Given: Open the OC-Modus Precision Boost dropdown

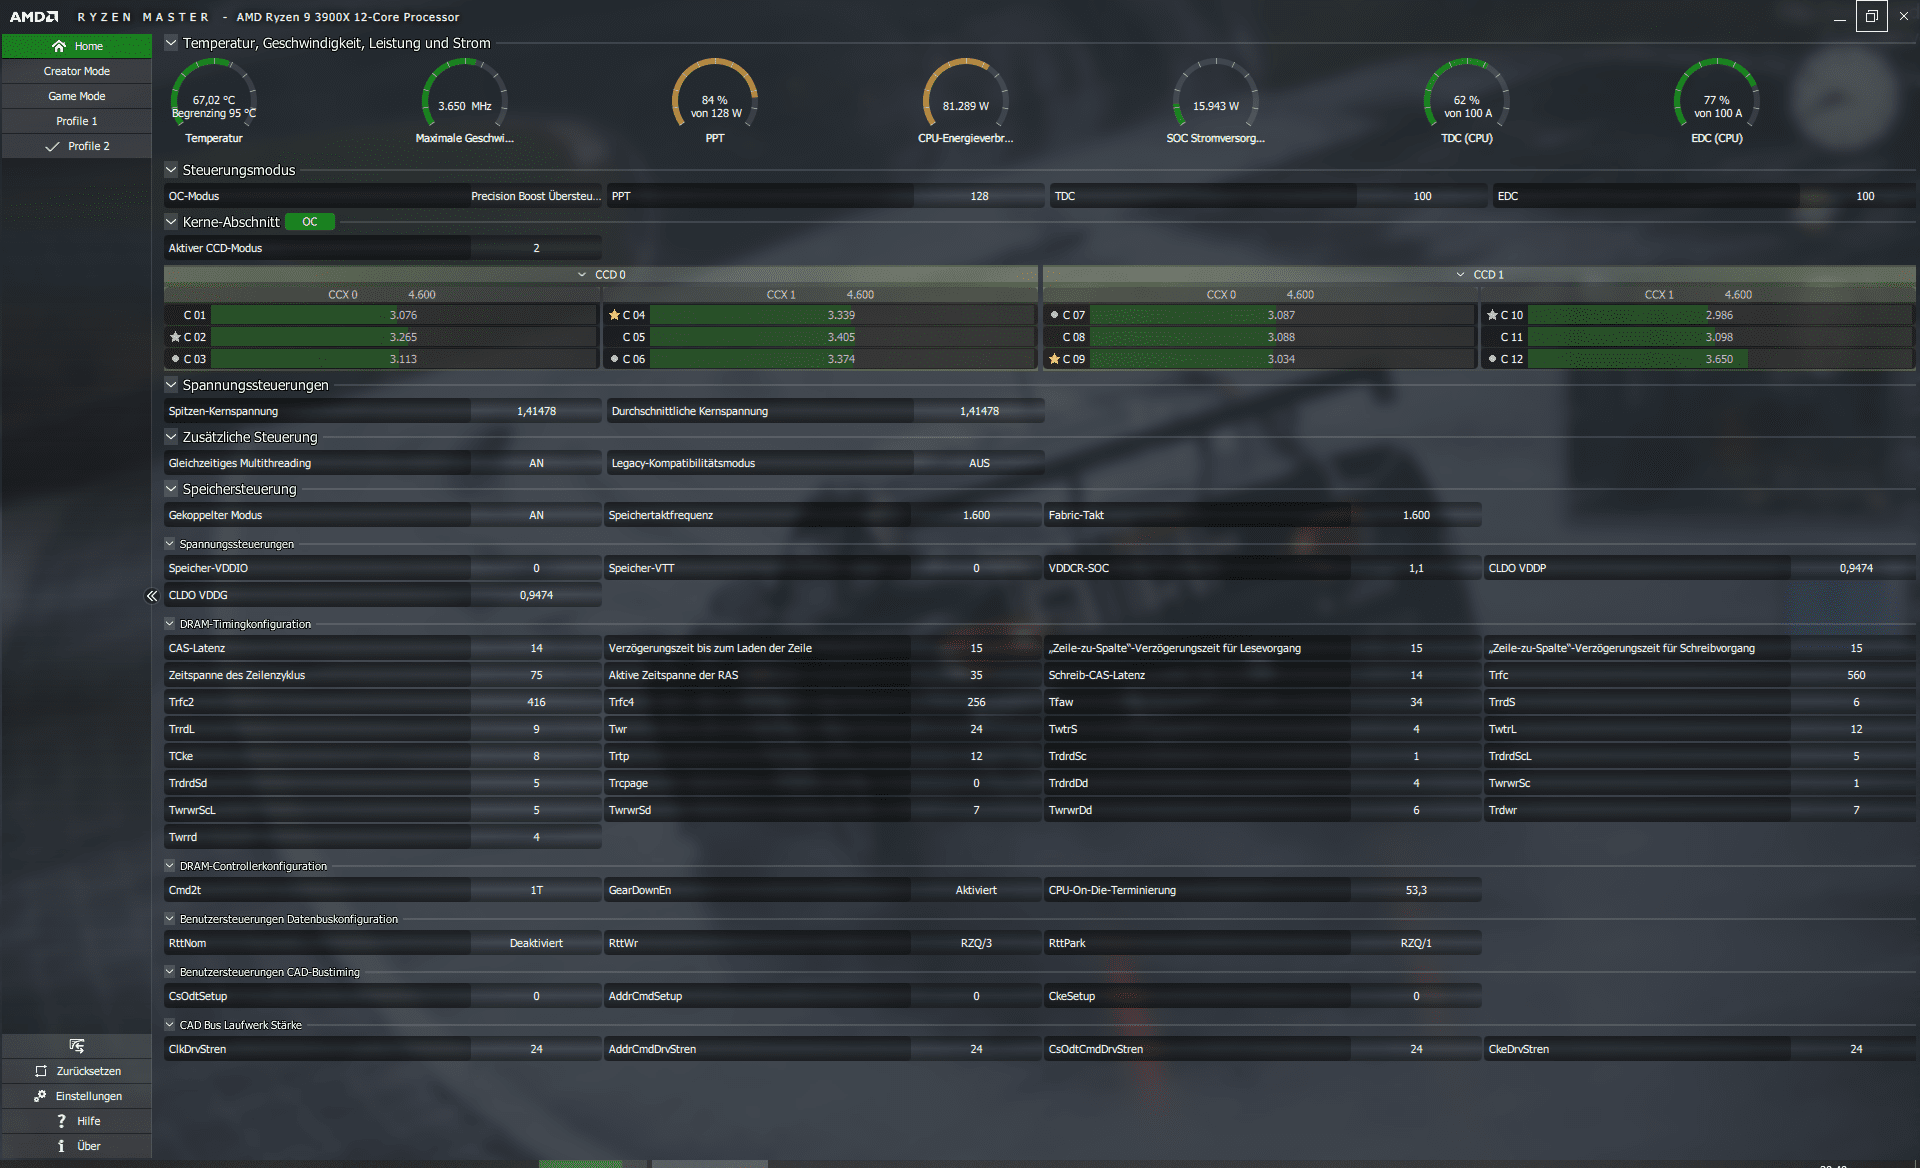Looking at the screenshot, I should pyautogui.click(x=536, y=196).
